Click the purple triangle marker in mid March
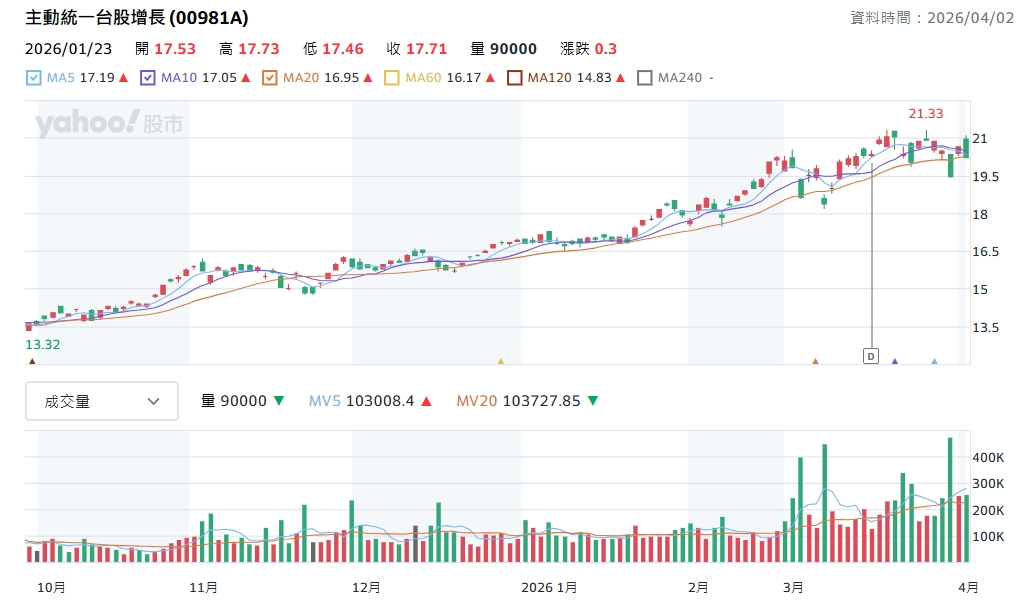Viewport: 1025px width, 610px height. point(894,362)
